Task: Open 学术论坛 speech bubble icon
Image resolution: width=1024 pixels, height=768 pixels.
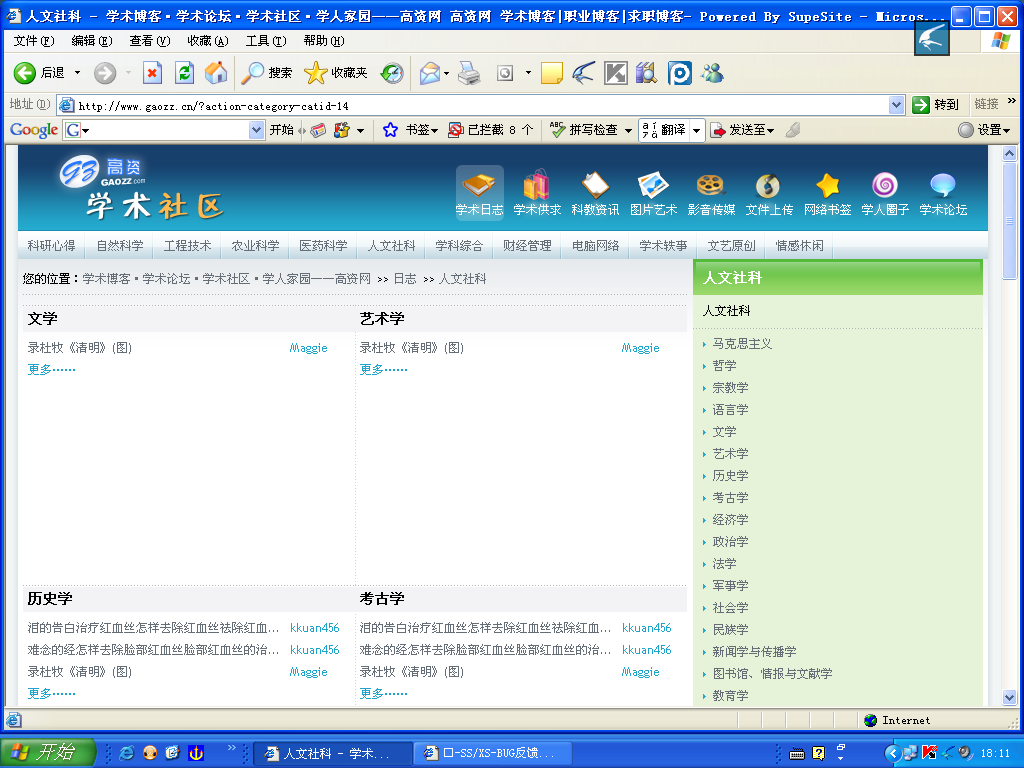Action: coord(943,192)
